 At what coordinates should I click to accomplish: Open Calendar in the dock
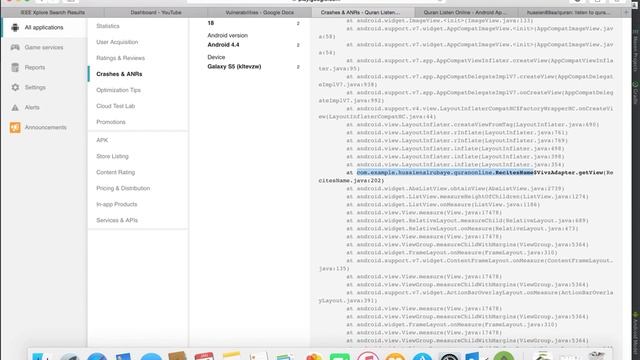pyautogui.click(x=204, y=356)
